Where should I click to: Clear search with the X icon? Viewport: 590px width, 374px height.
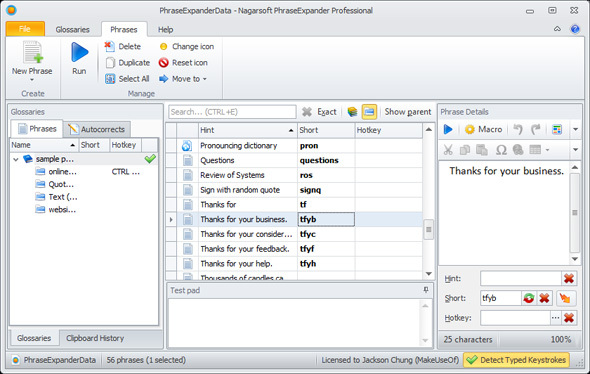click(x=307, y=112)
